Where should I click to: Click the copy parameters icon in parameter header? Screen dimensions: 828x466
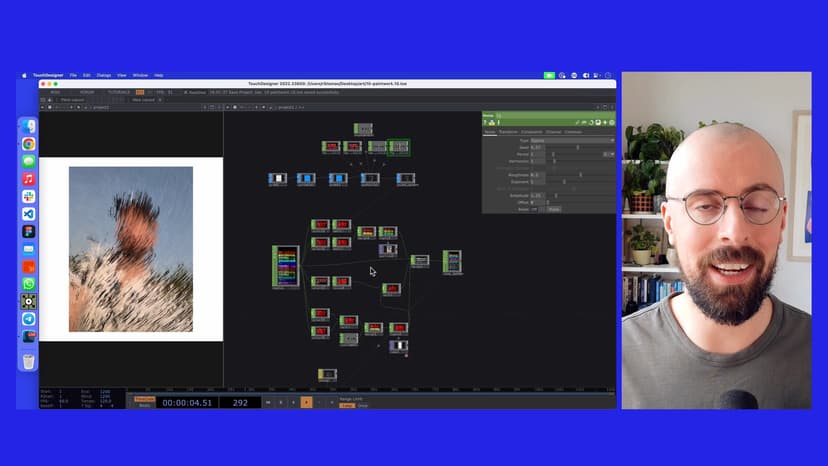click(x=591, y=122)
